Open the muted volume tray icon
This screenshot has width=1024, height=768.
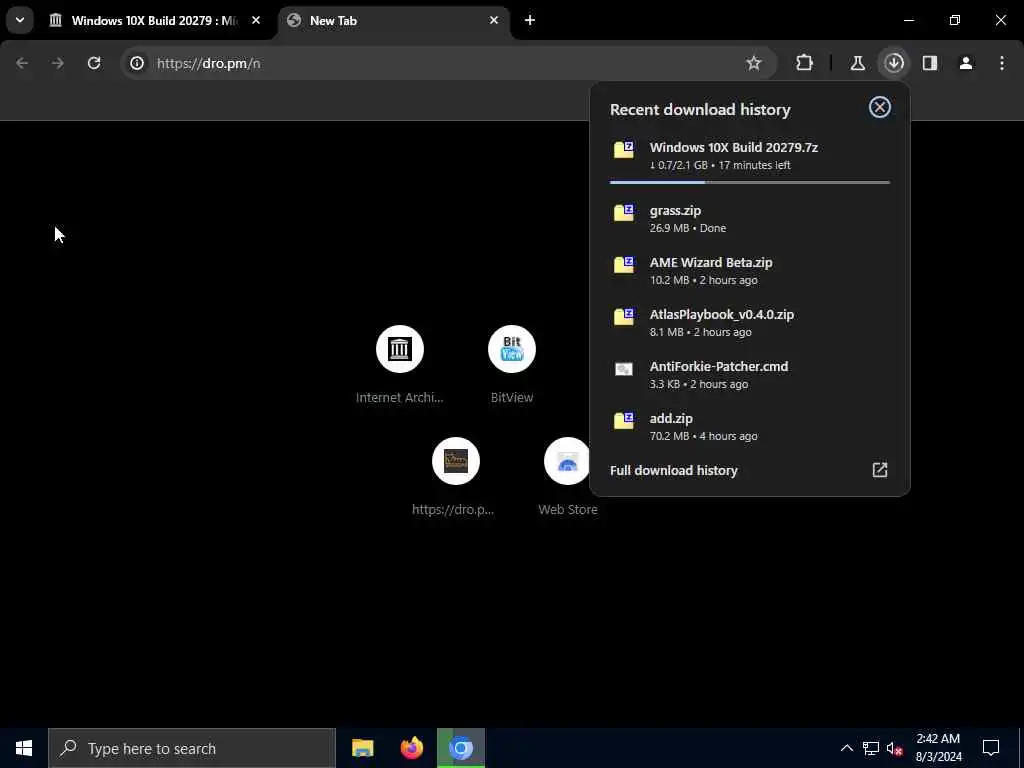coord(895,748)
